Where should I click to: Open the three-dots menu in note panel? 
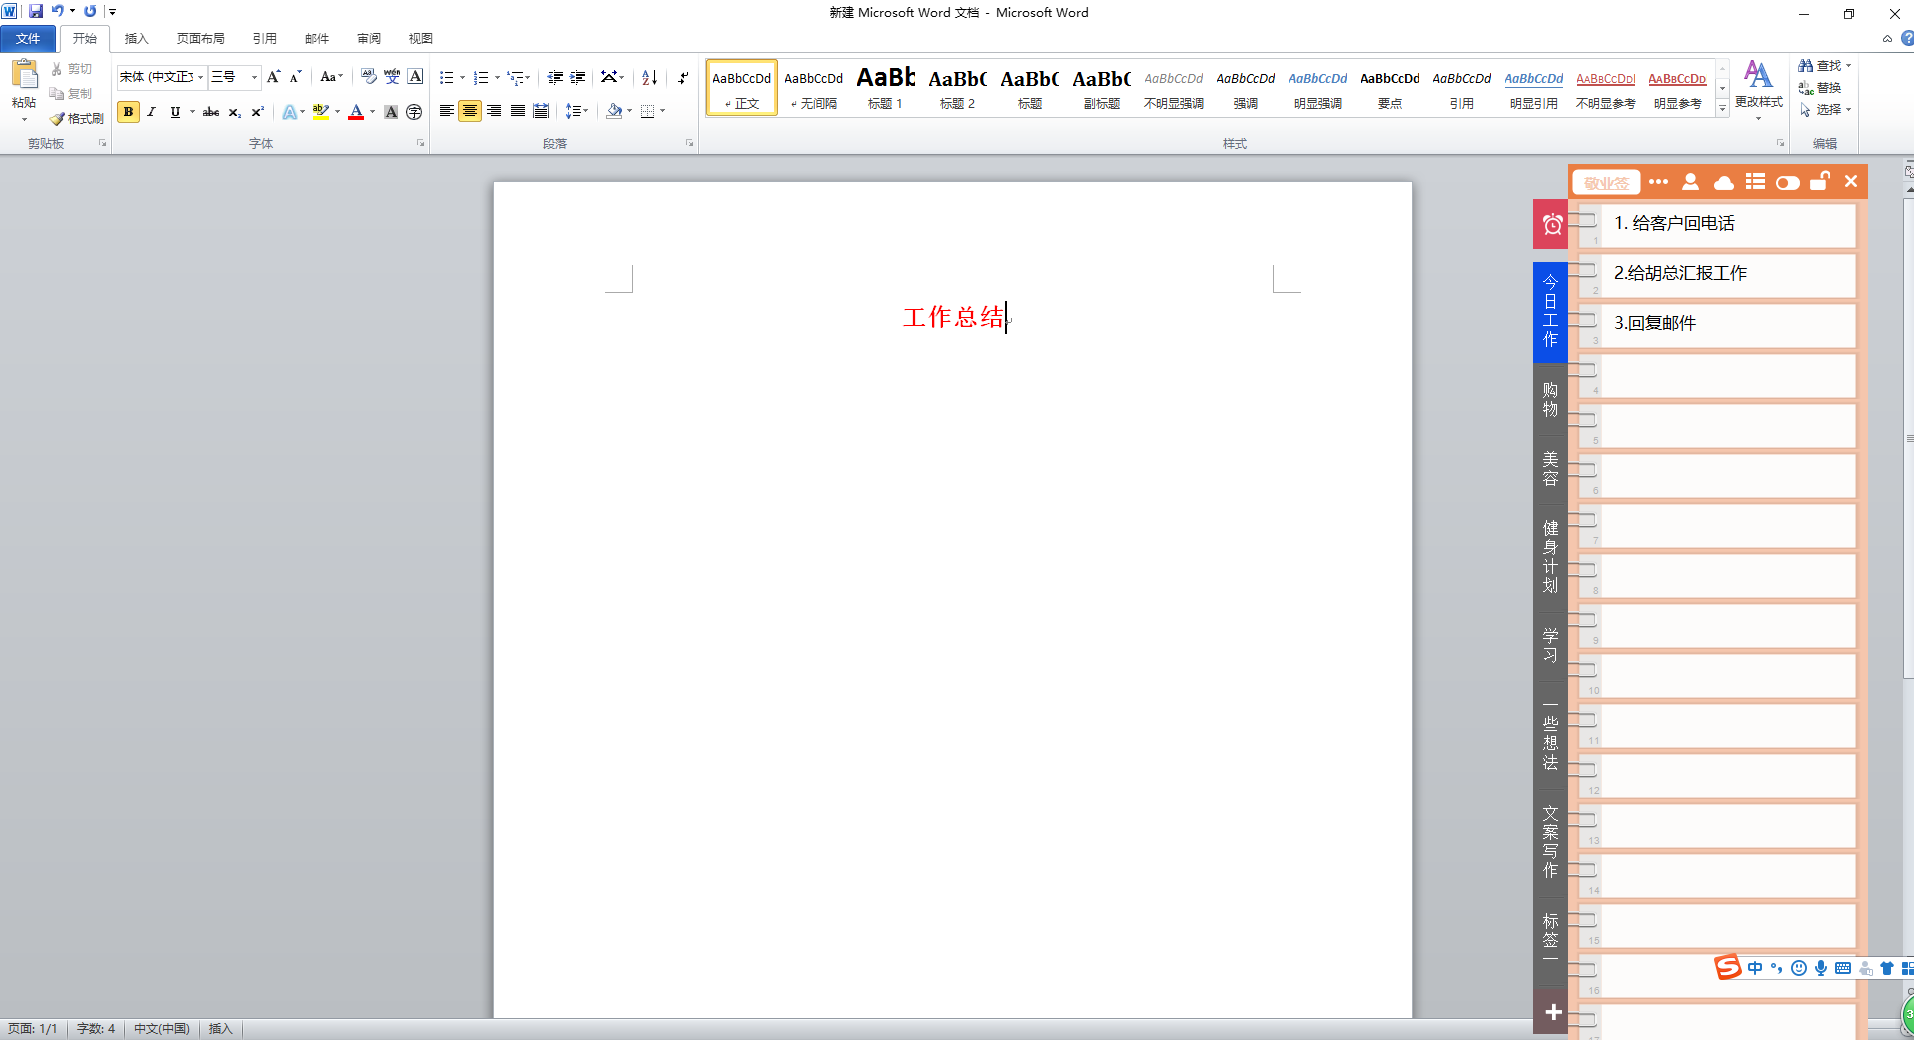1658,182
